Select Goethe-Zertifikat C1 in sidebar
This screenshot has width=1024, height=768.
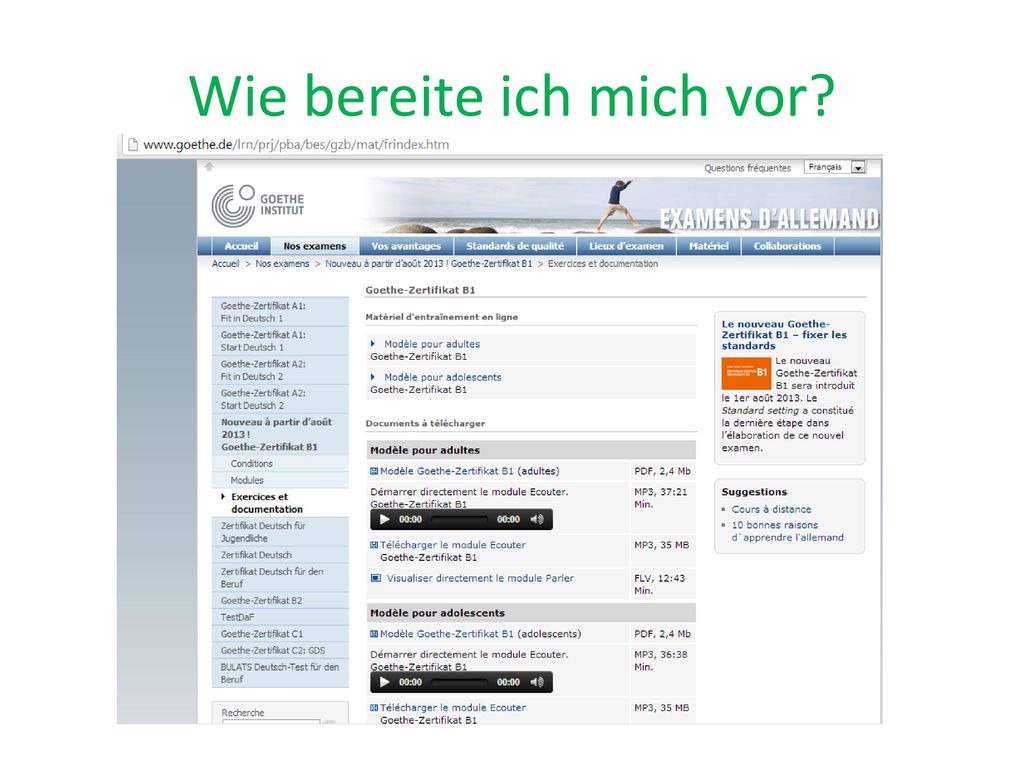tap(280, 634)
